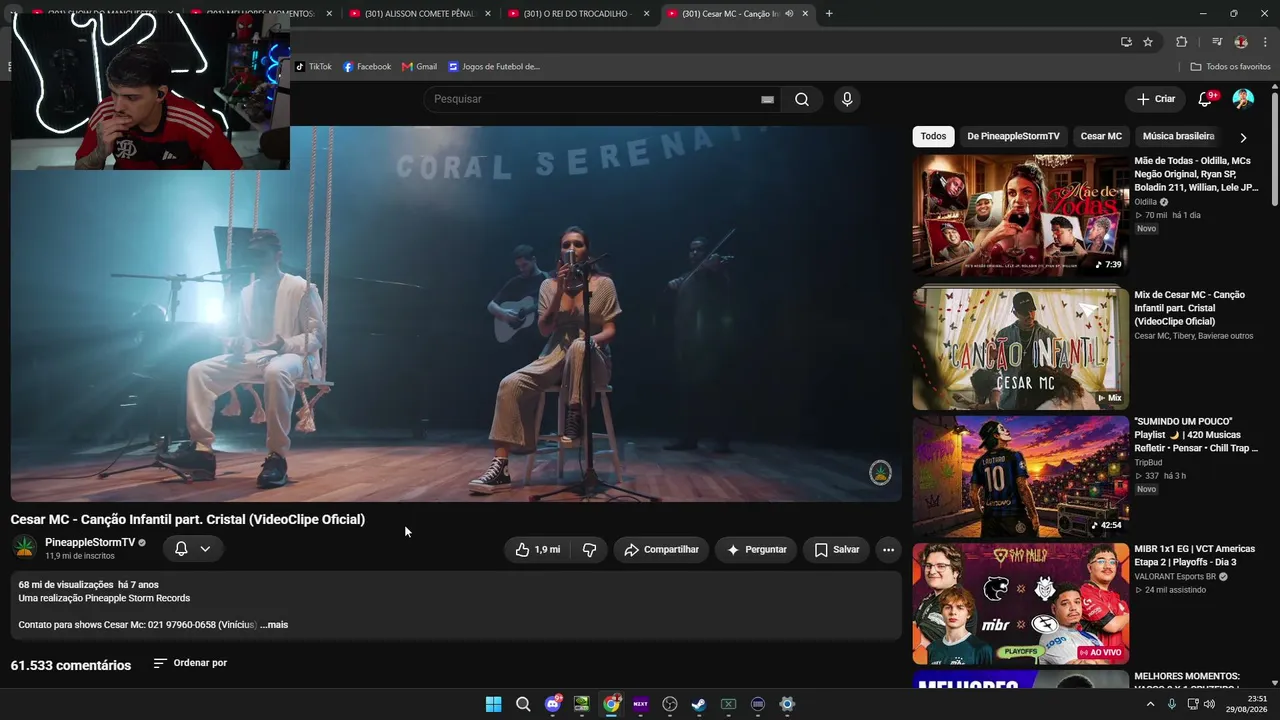Open Jogos de Futebol bookmark
The width and height of the screenshot is (1280, 720).
[x=494, y=67]
